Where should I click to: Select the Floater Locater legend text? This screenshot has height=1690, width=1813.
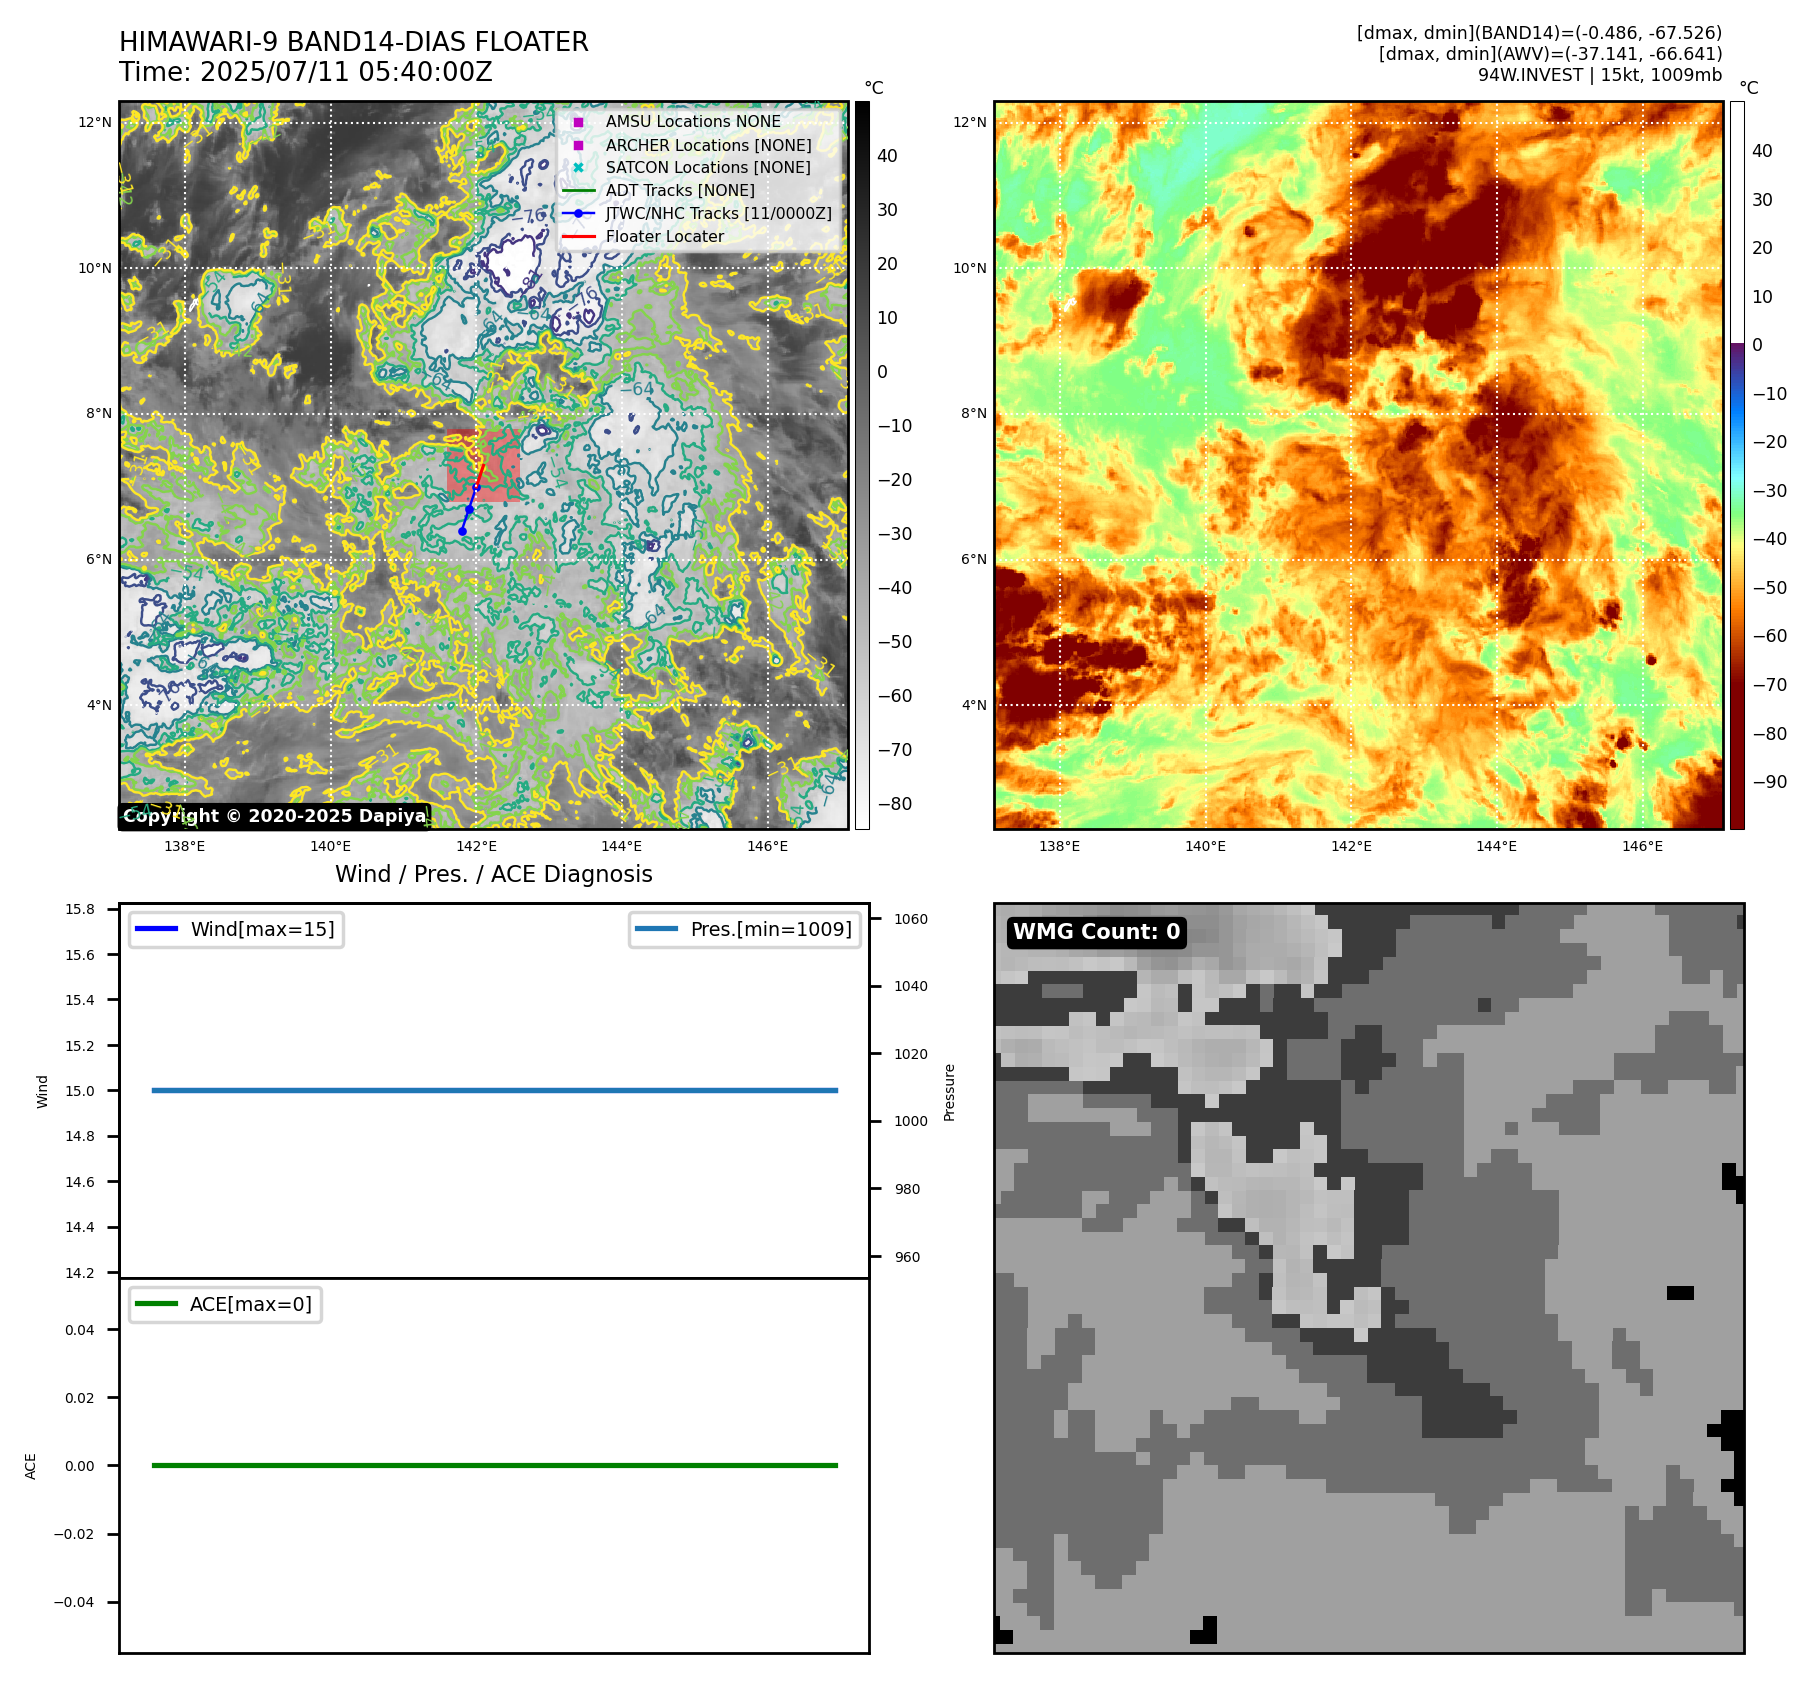[665, 237]
